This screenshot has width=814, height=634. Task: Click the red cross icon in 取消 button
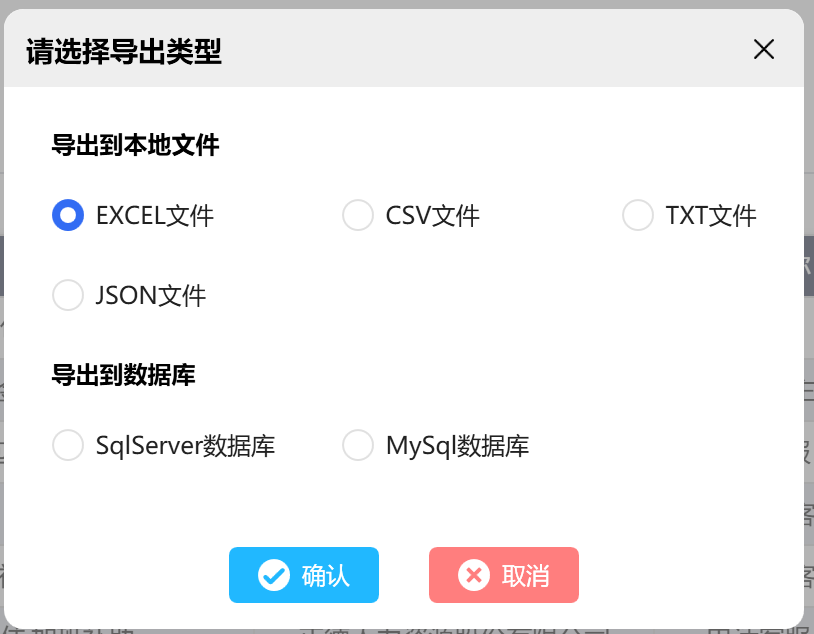click(474, 575)
